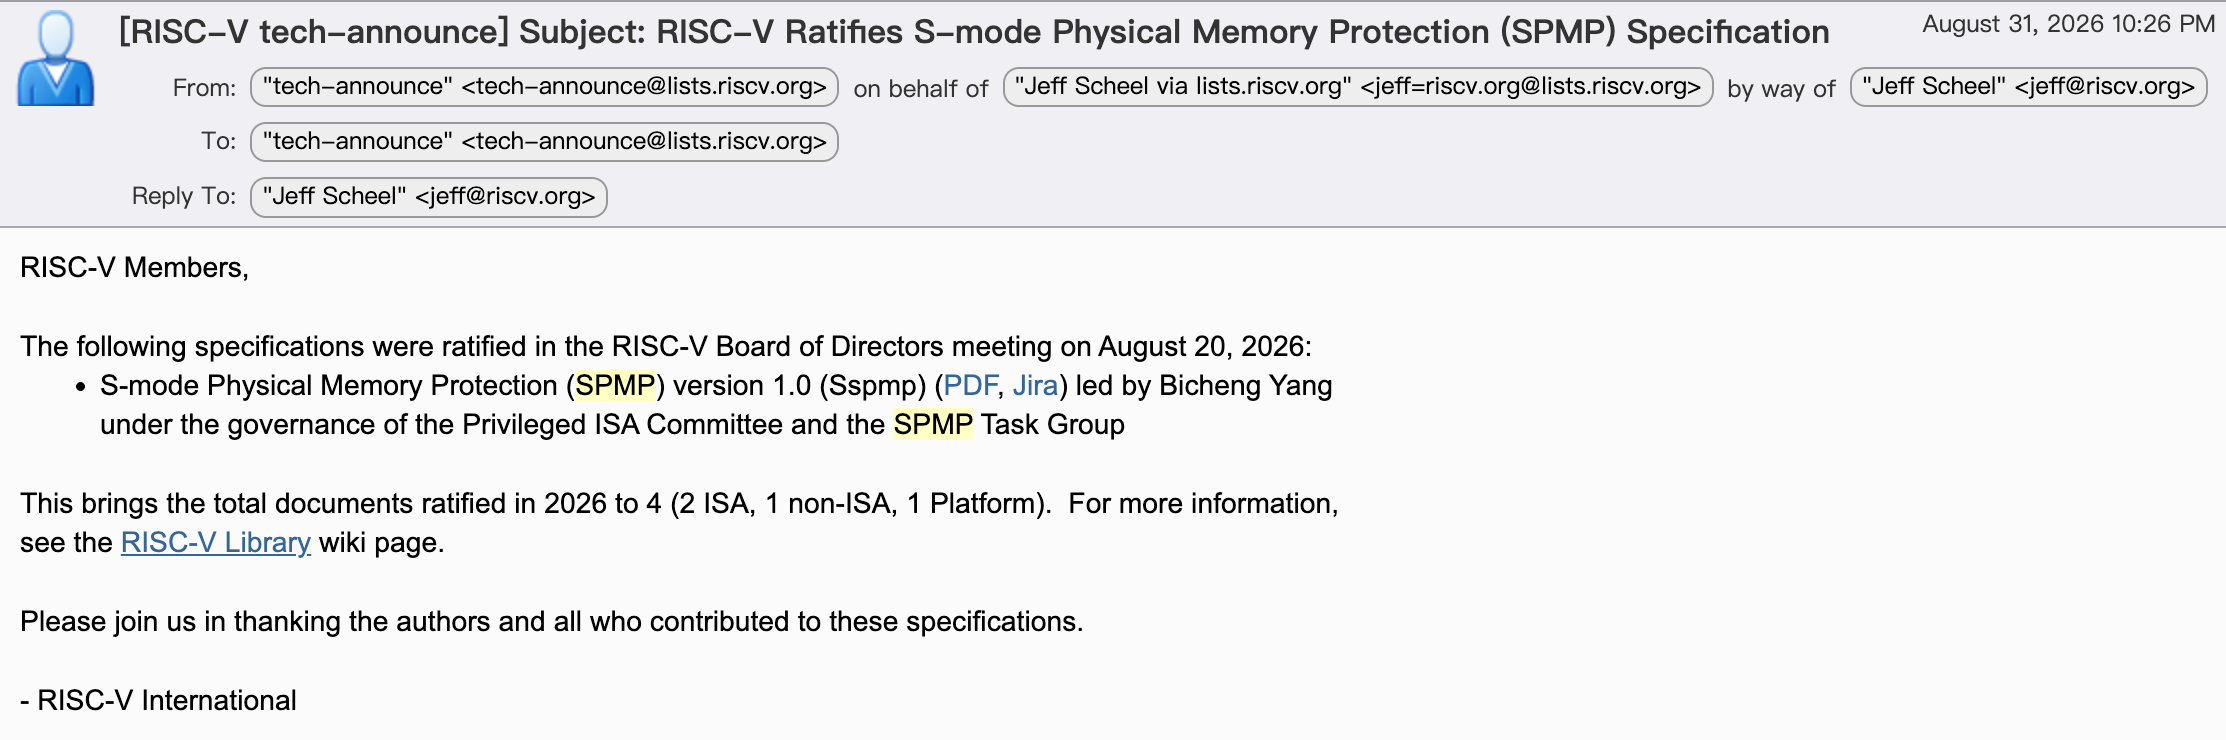Image resolution: width=2226 pixels, height=740 pixels.
Task: Click the highlighted SPMP before 'Task Group'
Action: [933, 425]
